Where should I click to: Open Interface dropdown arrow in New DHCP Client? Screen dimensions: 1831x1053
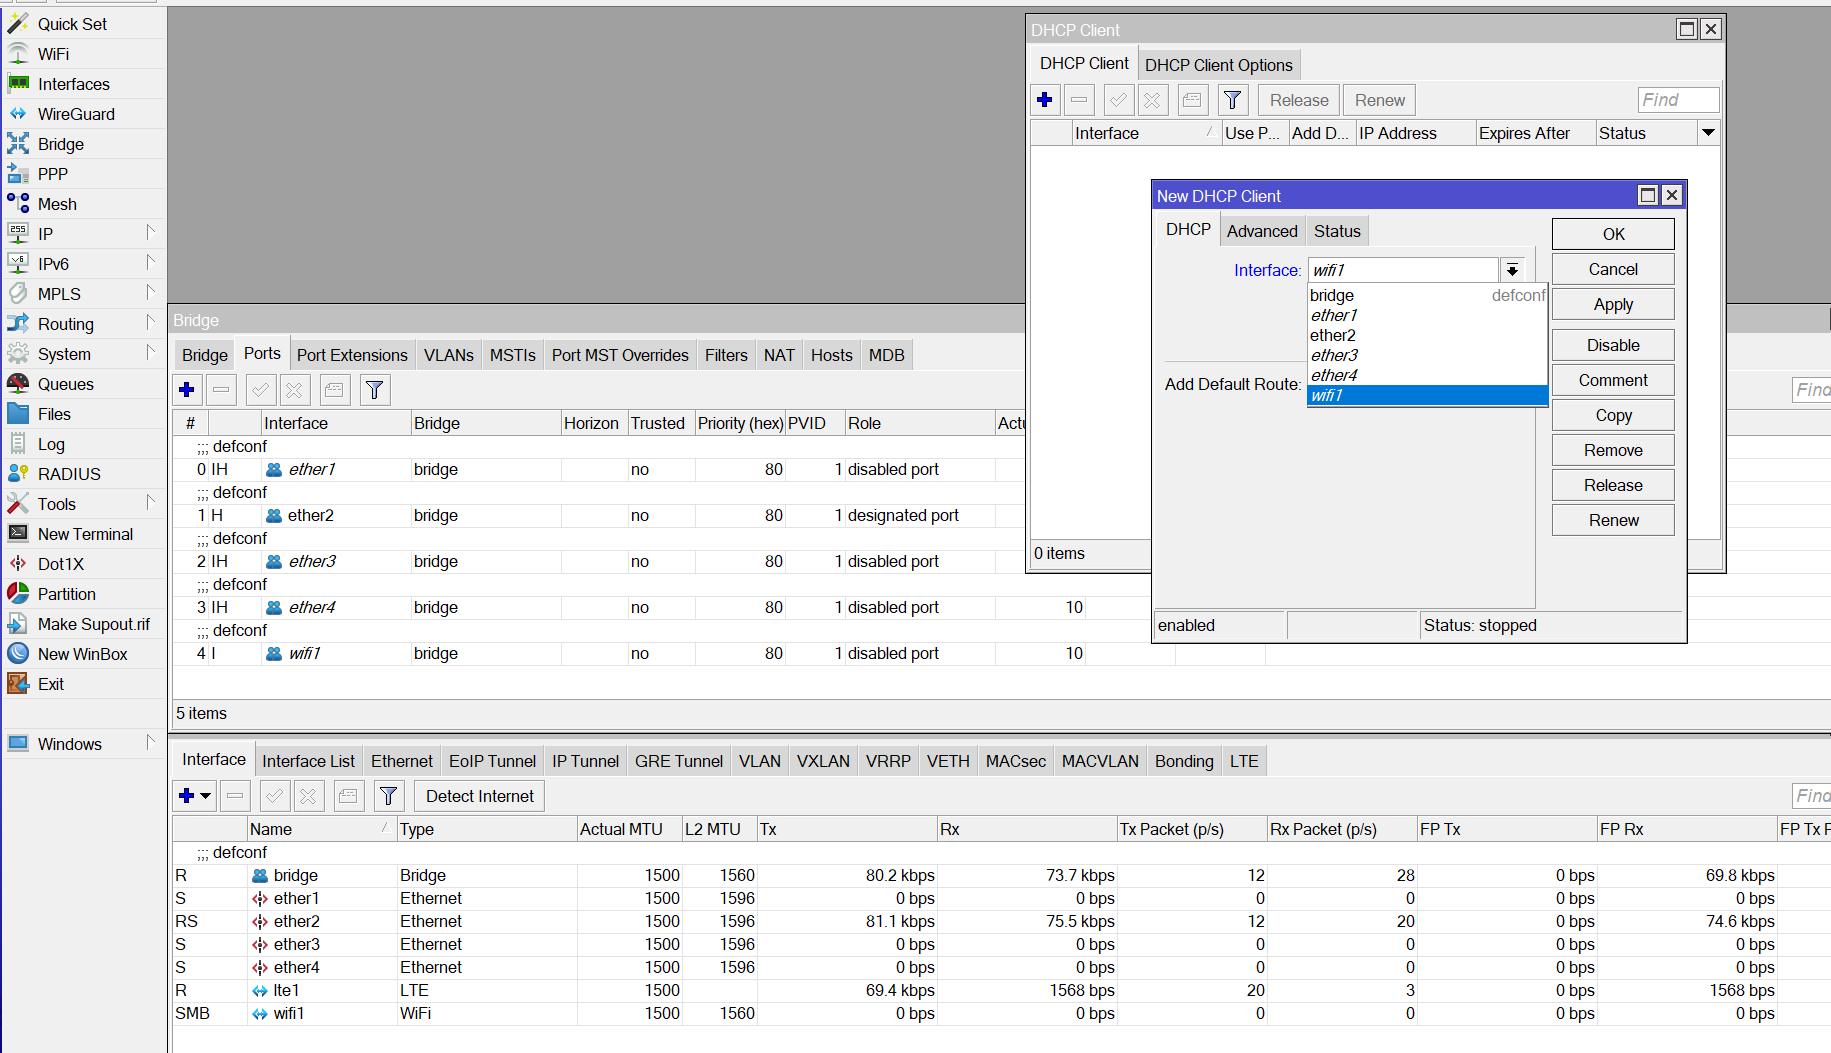click(x=1513, y=270)
